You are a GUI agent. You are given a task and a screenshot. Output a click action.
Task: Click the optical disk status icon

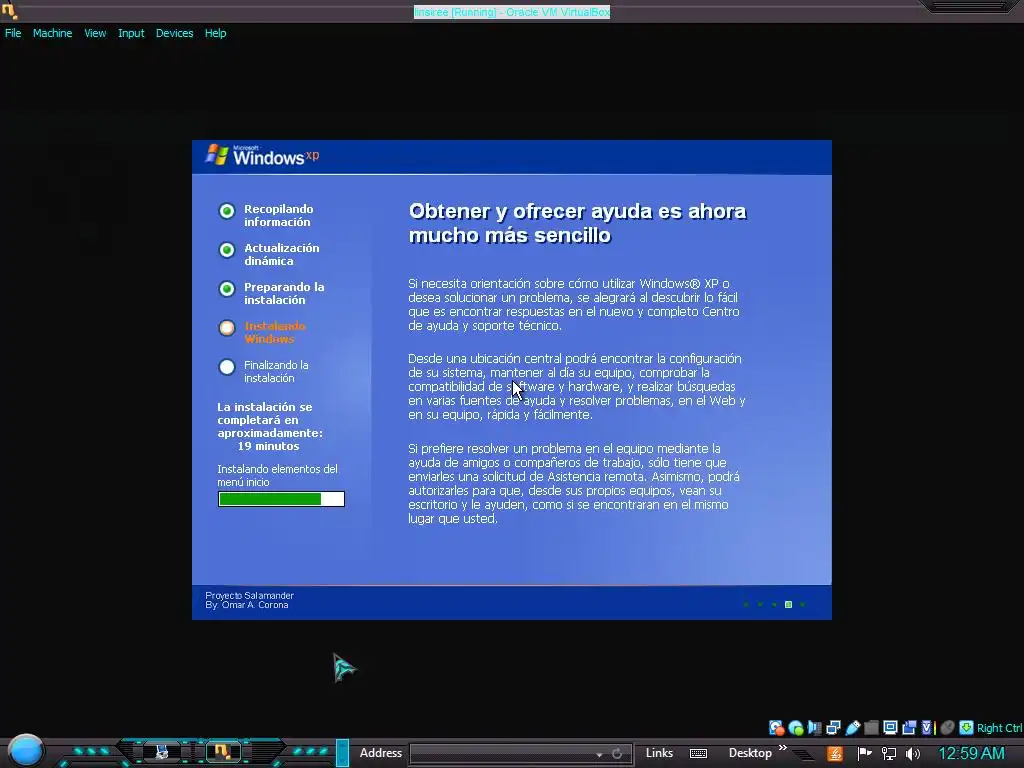pyautogui.click(x=795, y=728)
